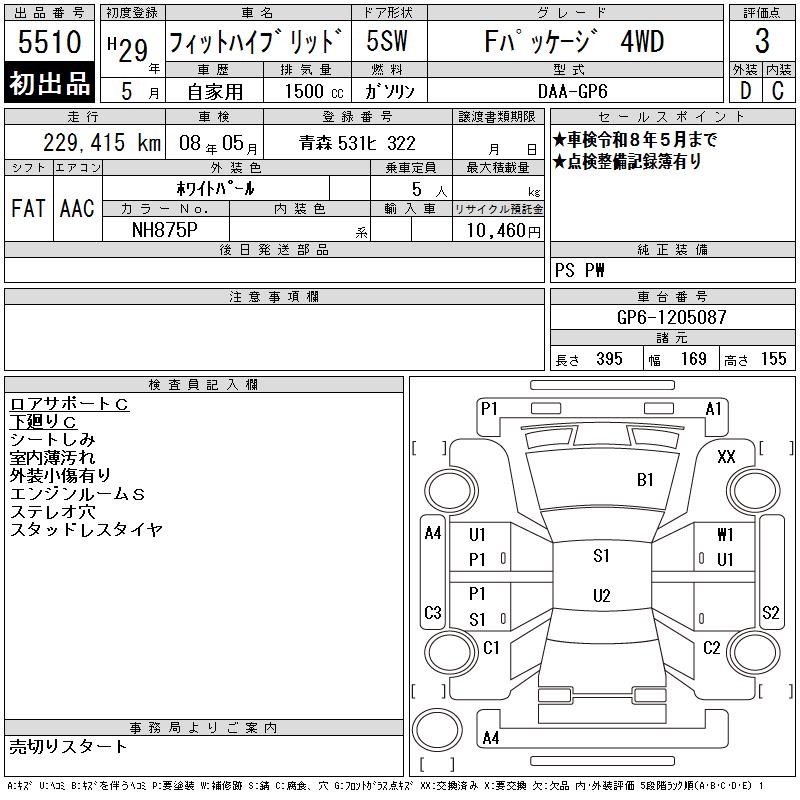Click "XX" replaced-panel mark on diagram
The width and height of the screenshot is (800, 800).
click(726, 457)
